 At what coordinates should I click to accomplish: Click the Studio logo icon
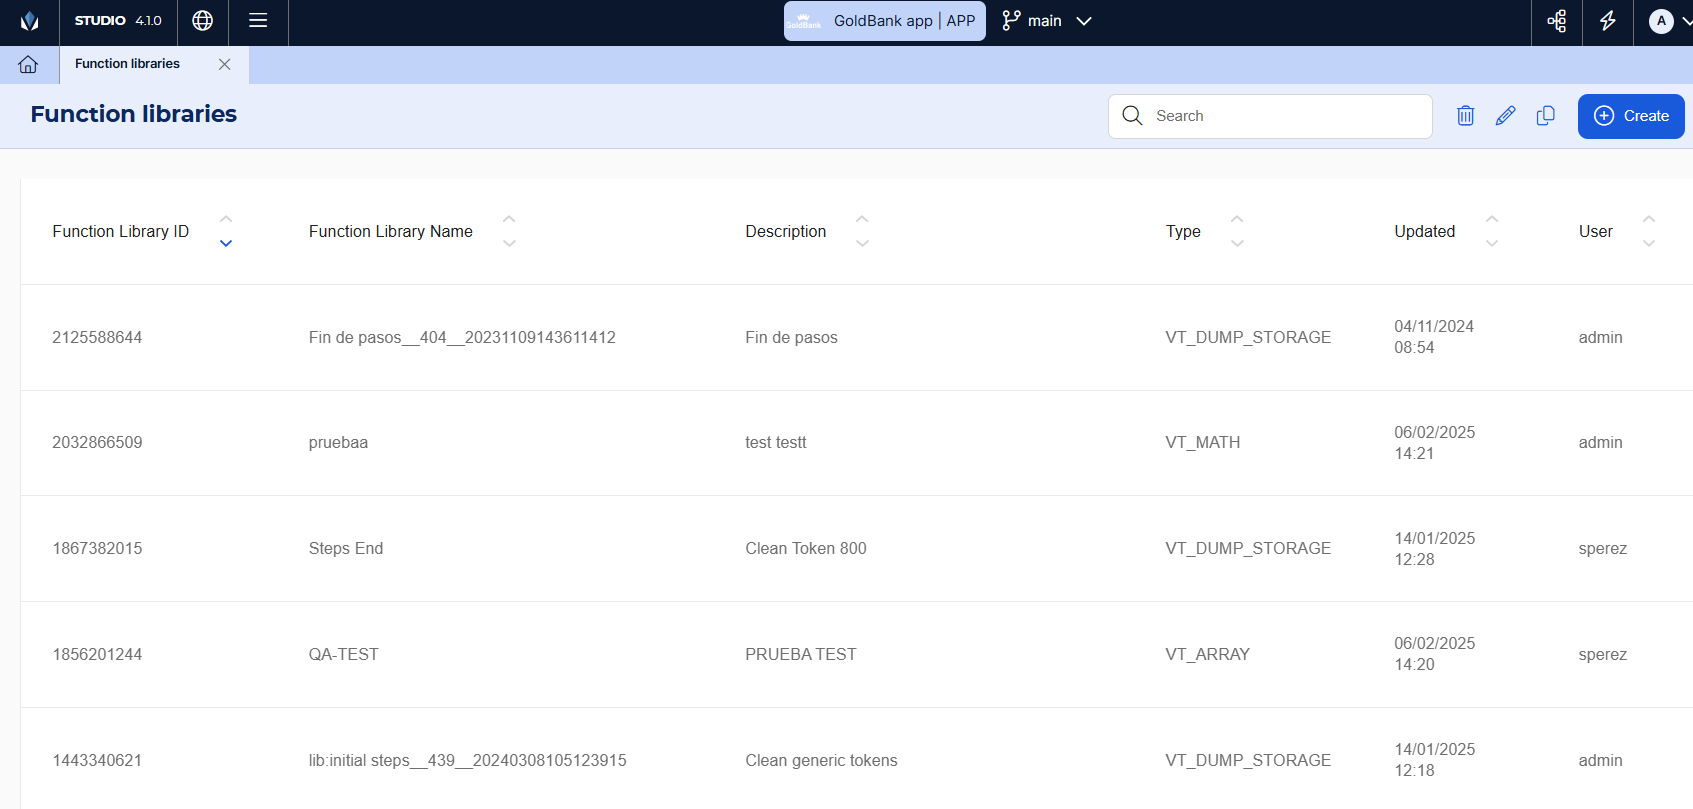point(30,21)
